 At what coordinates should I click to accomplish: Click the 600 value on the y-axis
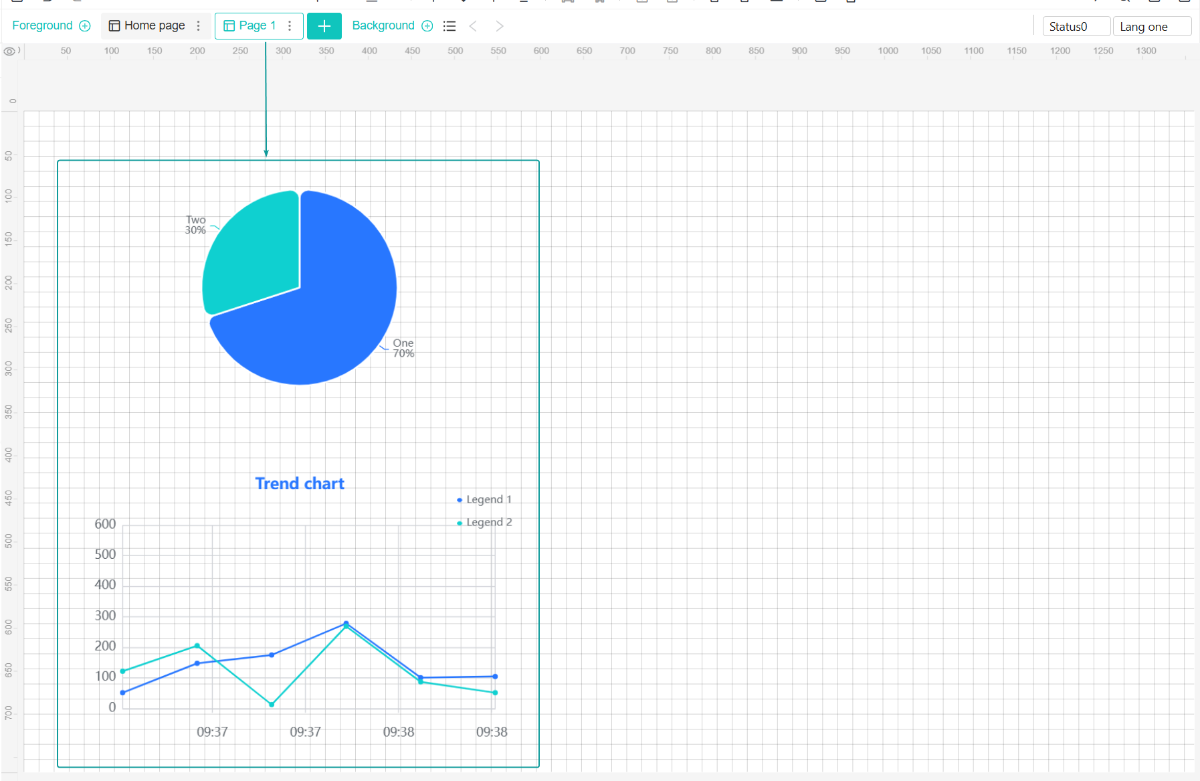[105, 524]
